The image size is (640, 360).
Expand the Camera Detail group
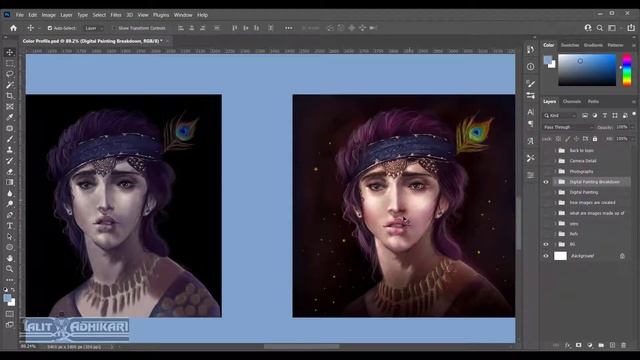[x=555, y=161]
